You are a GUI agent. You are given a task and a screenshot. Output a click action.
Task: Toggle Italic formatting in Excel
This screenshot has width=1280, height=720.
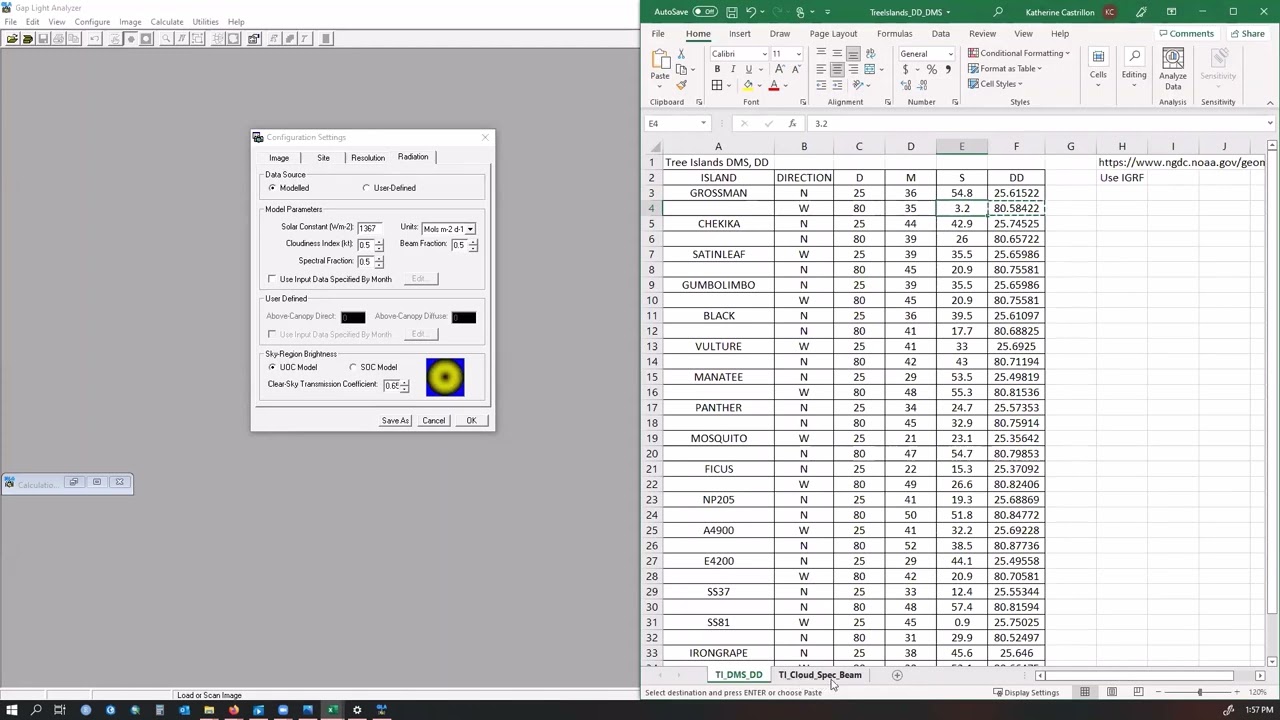click(732, 70)
